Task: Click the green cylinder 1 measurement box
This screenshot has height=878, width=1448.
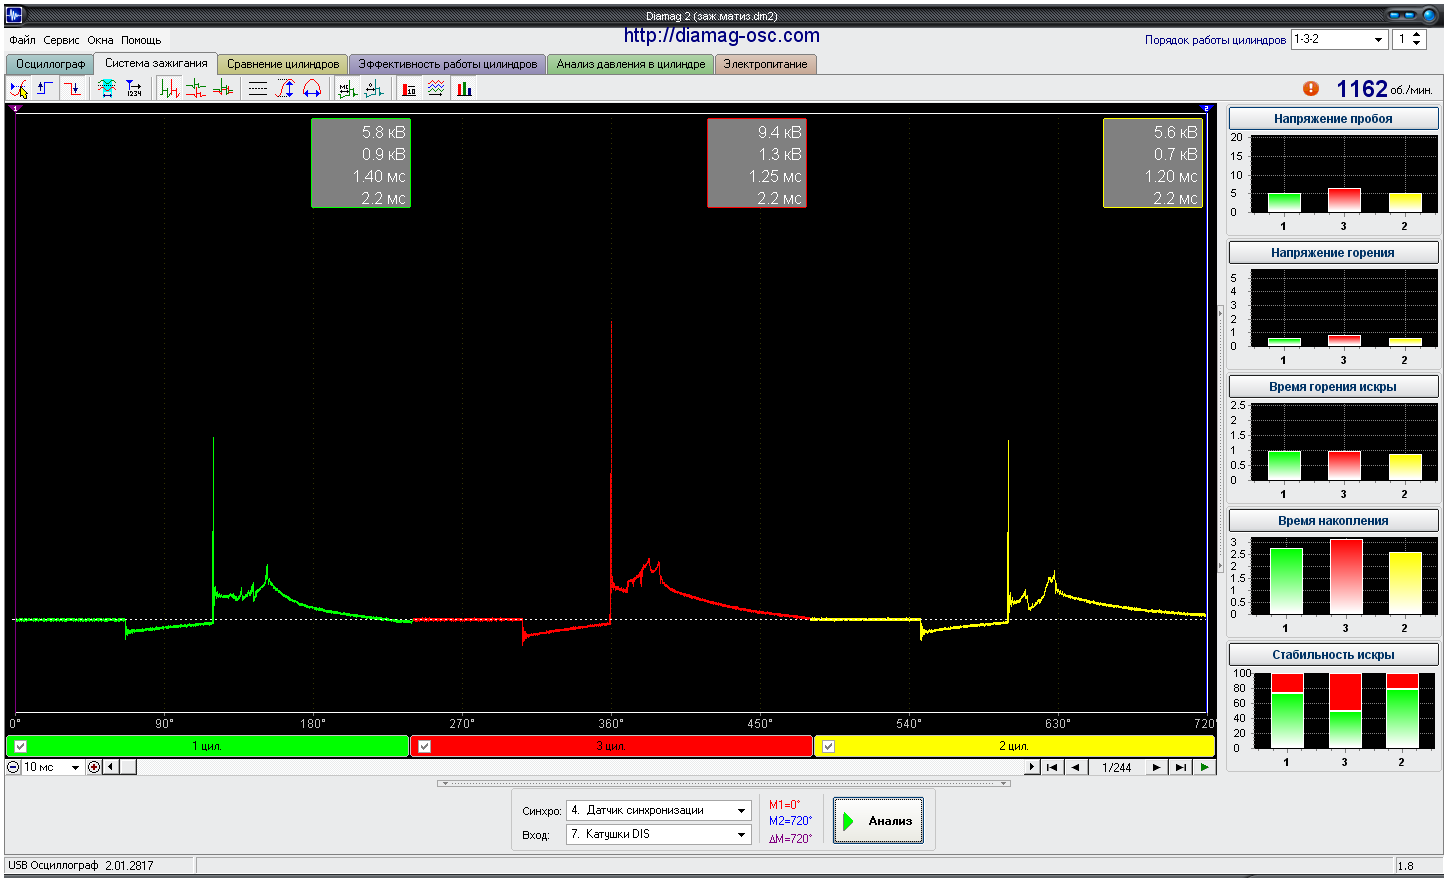Action: point(361,163)
